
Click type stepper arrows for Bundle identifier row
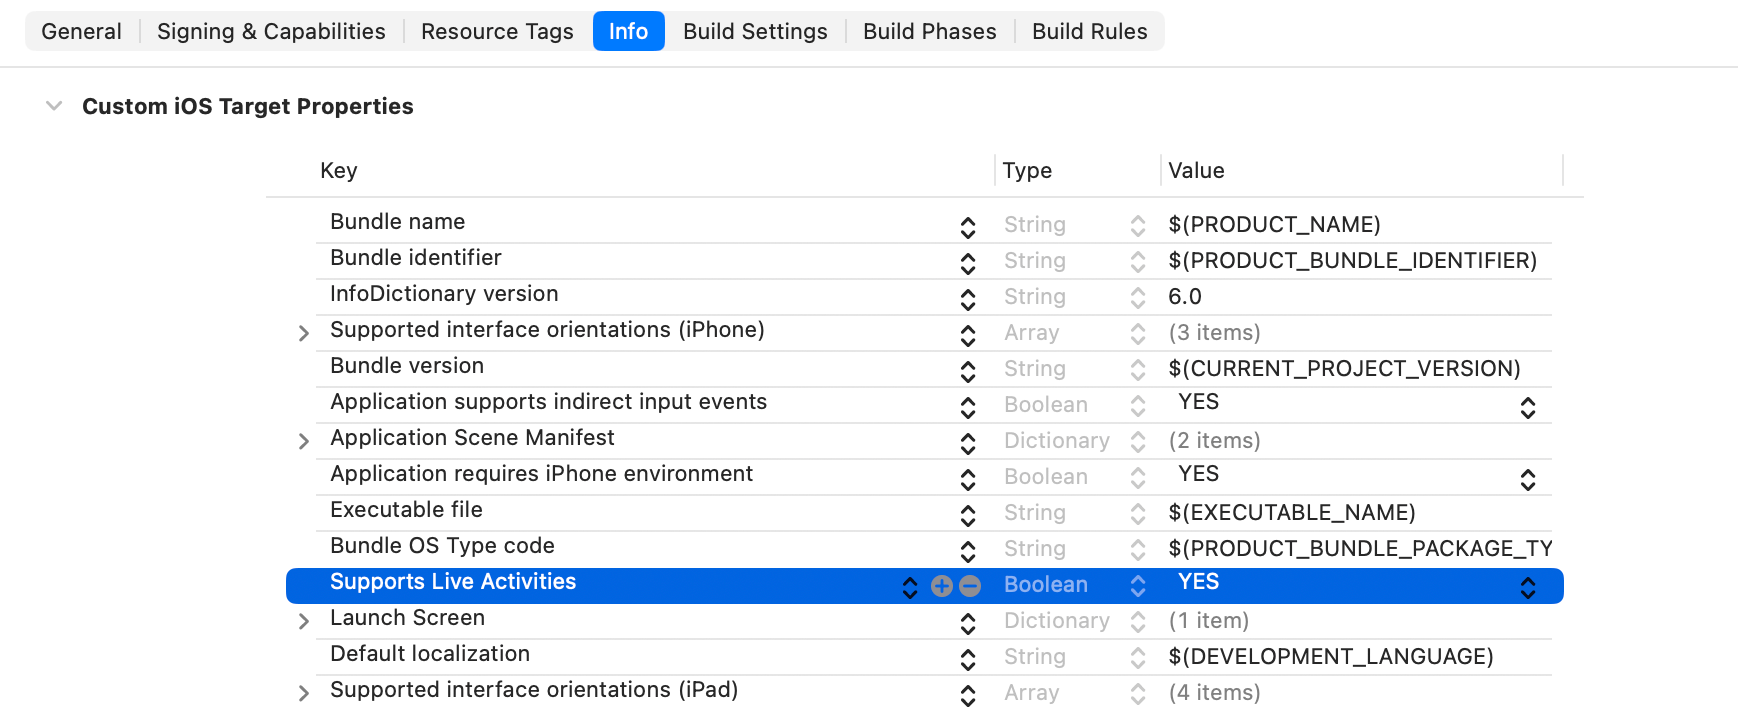point(1137,262)
